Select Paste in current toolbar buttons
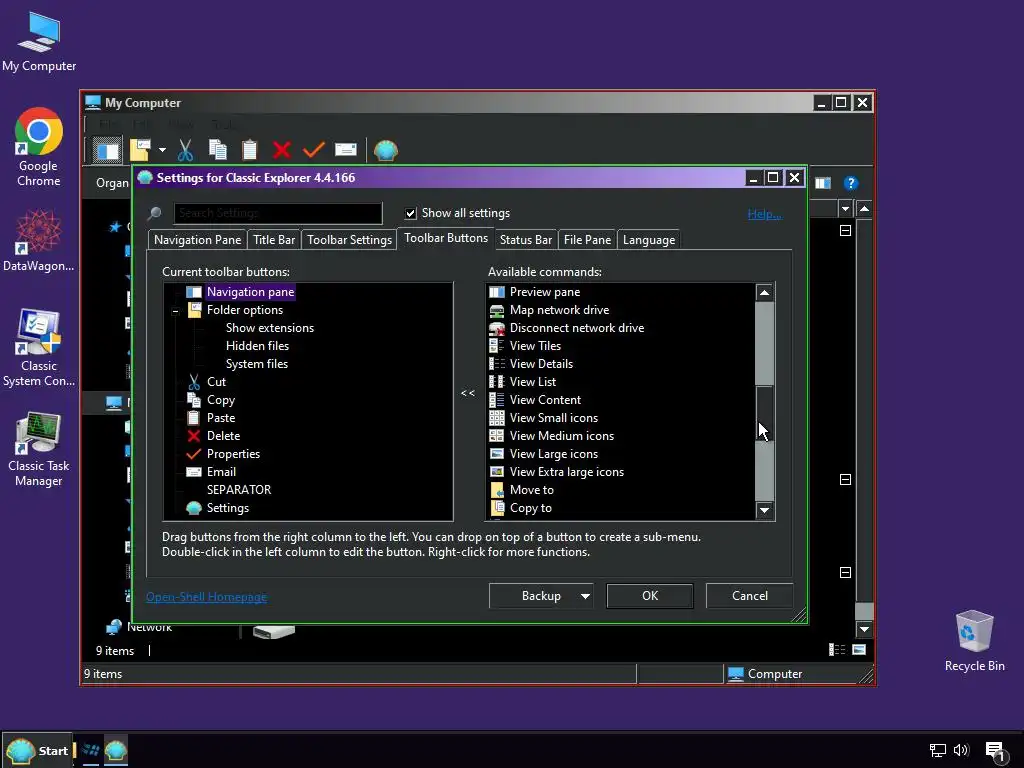 tap(221, 418)
